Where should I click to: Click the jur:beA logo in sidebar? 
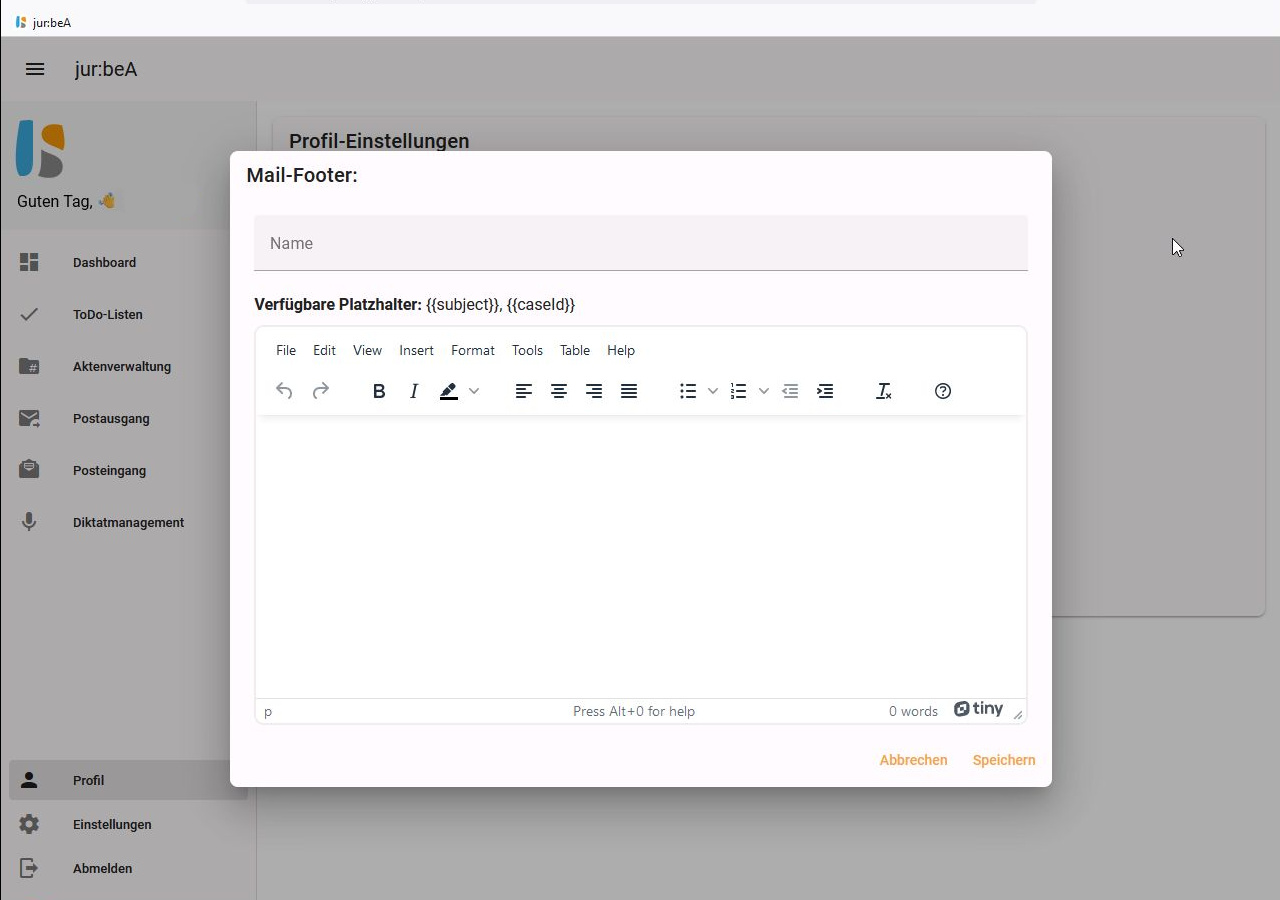coord(40,149)
